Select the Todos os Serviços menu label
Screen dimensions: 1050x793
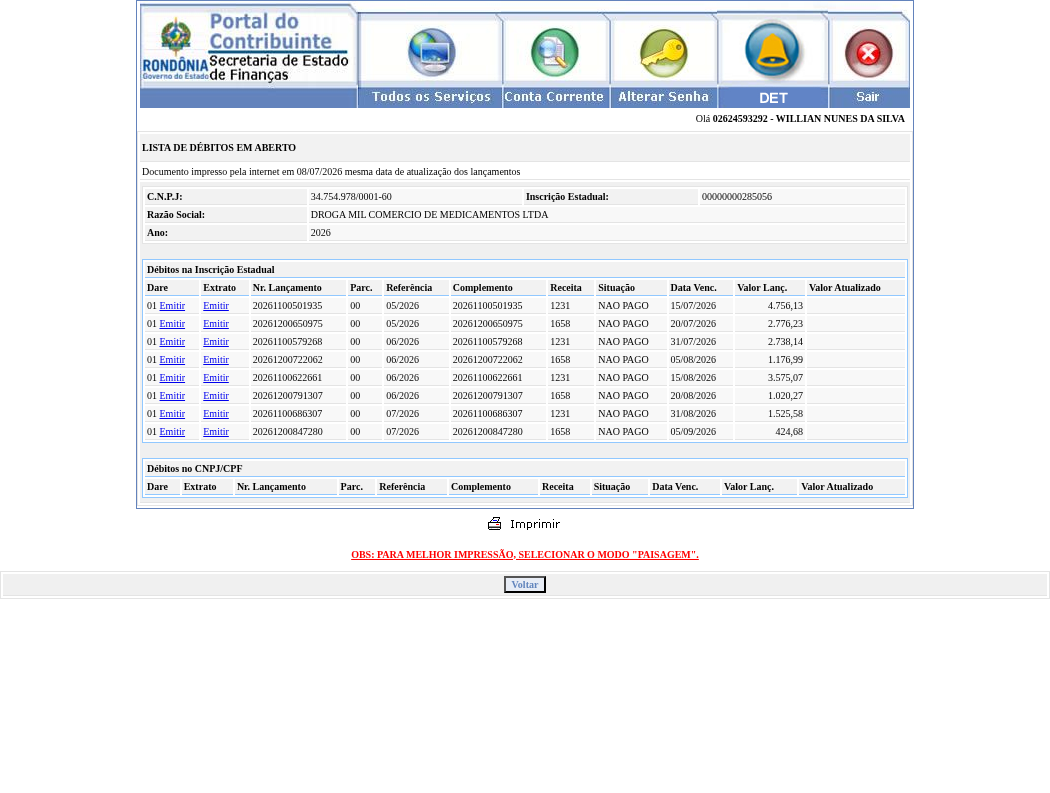(431, 97)
